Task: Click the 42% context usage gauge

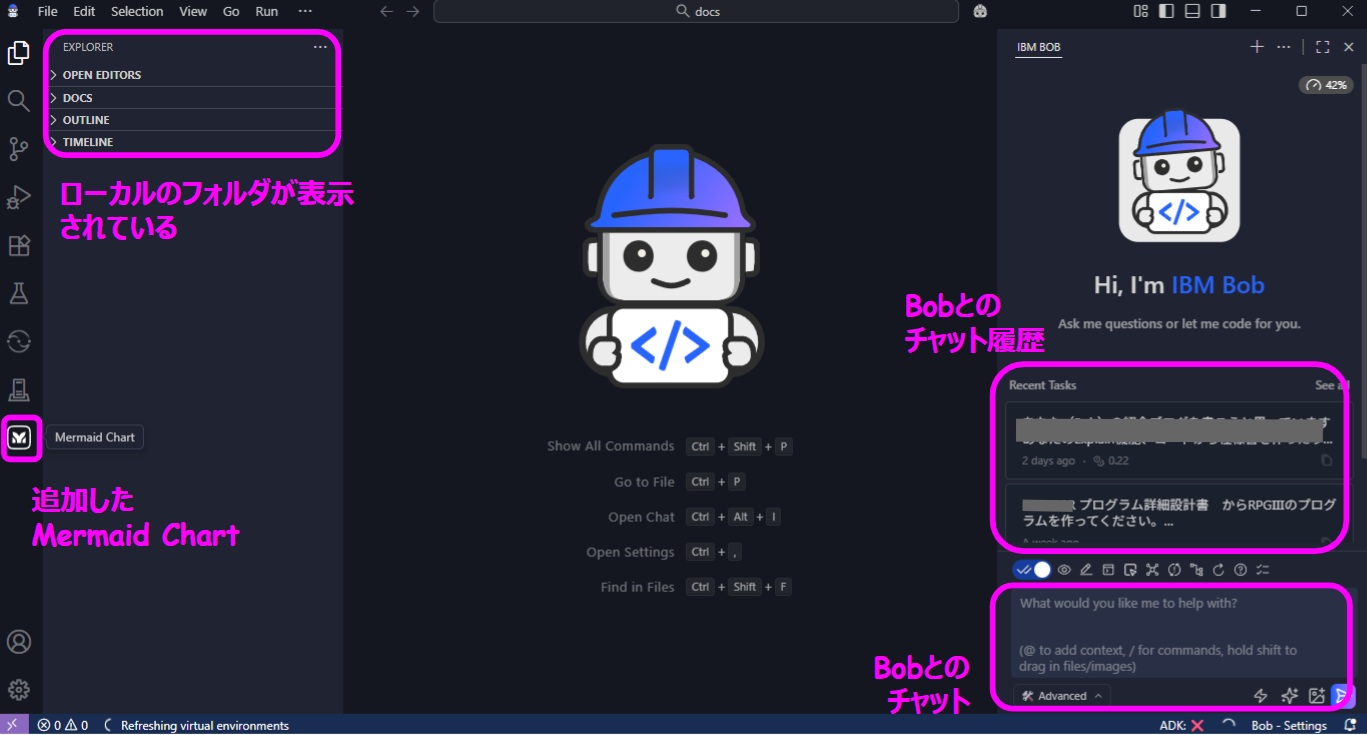Action: pyautogui.click(x=1326, y=85)
